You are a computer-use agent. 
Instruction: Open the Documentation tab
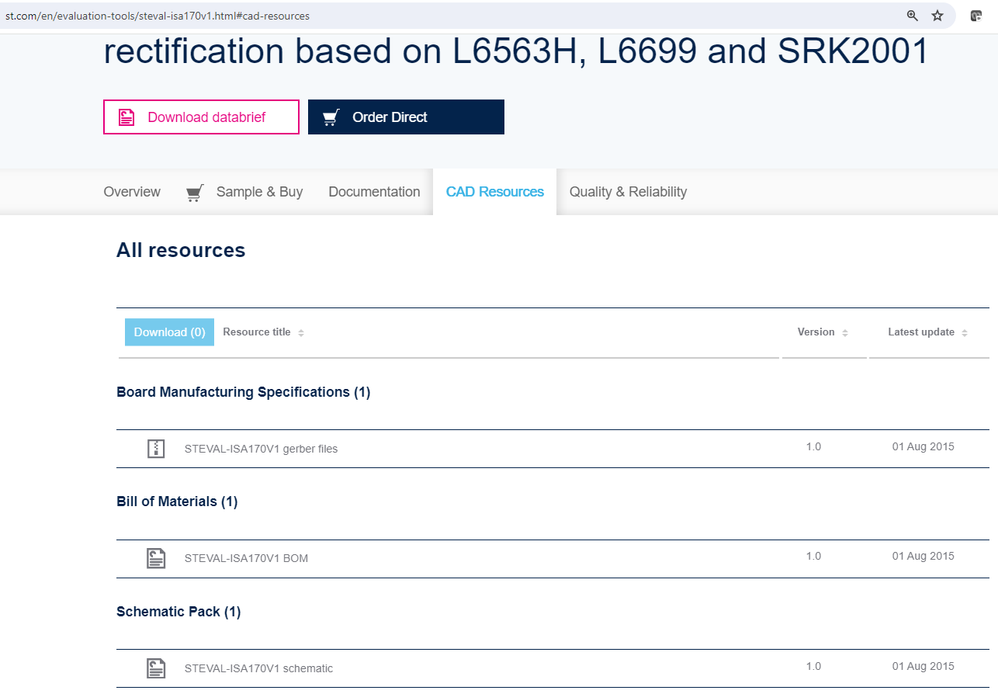pyautogui.click(x=374, y=192)
